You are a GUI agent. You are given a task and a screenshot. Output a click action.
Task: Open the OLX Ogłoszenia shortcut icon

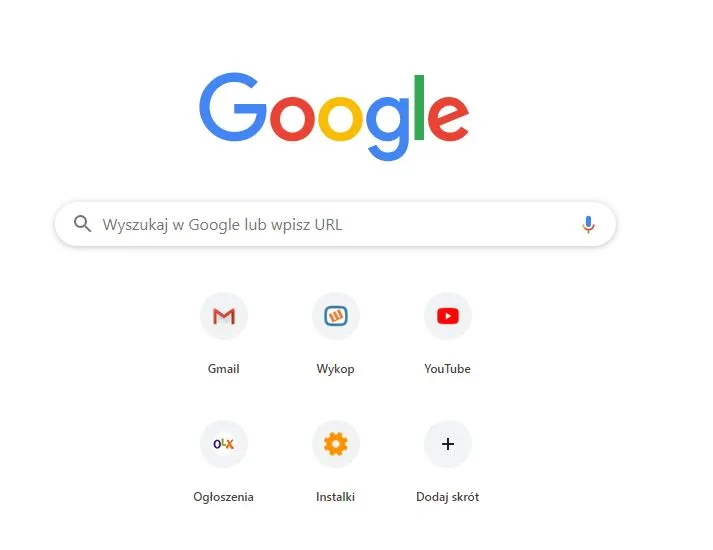(x=224, y=444)
